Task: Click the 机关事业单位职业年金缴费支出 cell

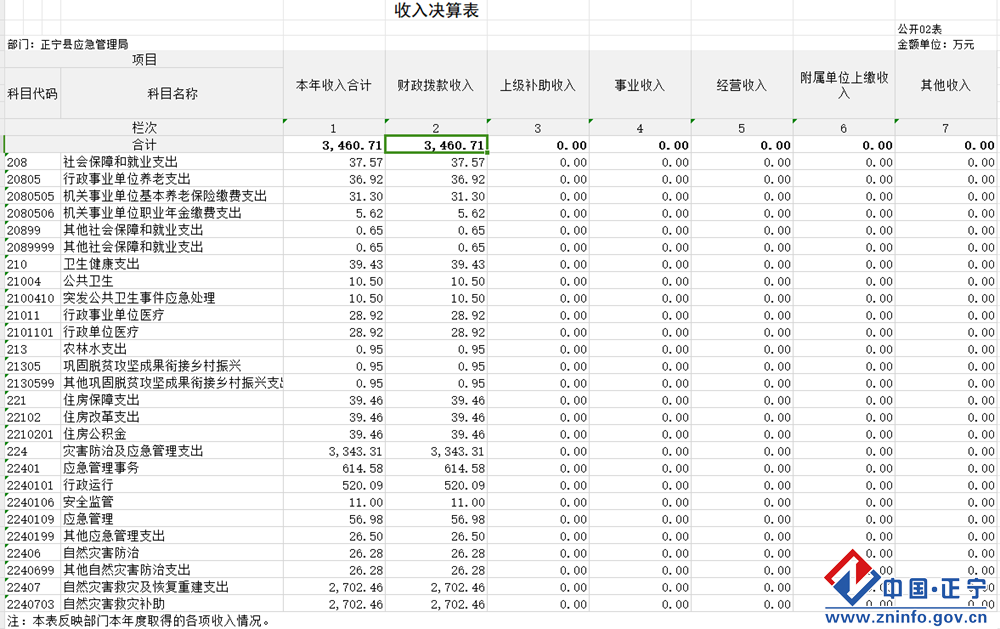Action: pyautogui.click(x=172, y=213)
